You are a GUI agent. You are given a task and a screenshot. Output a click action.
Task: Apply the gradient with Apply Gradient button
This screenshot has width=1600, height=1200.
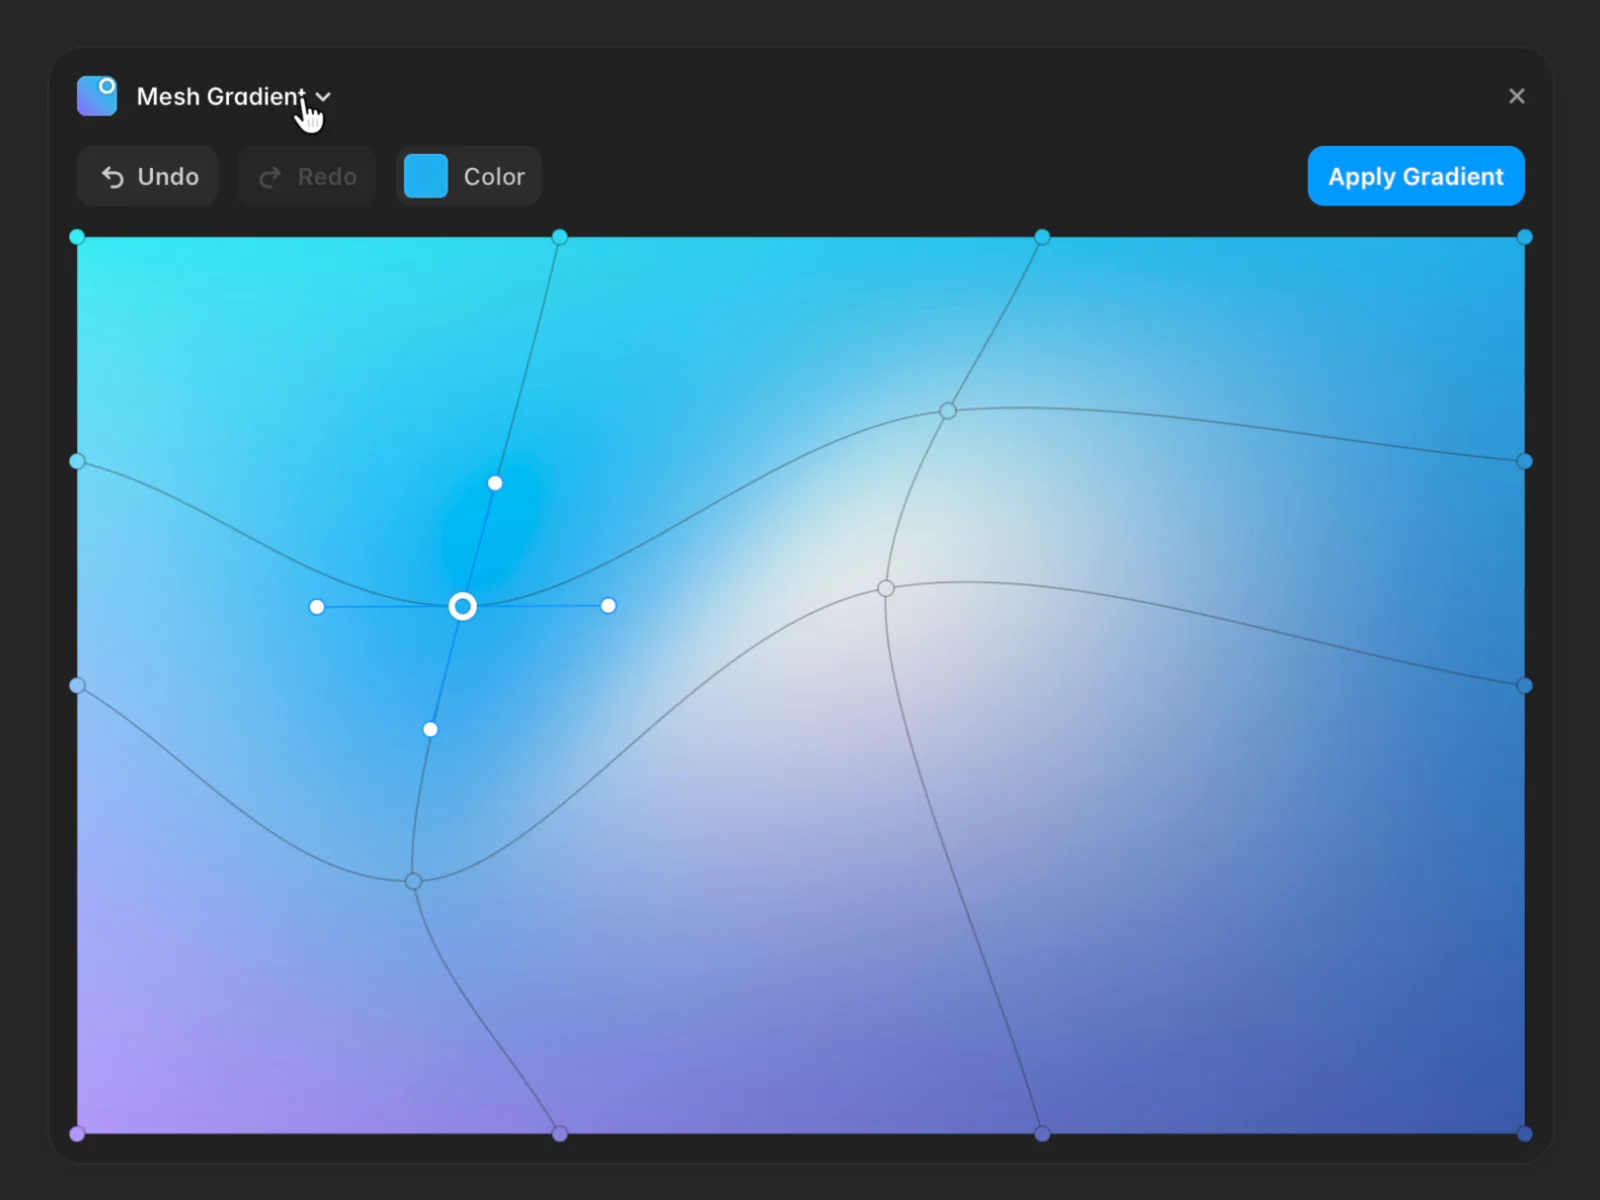coord(1416,176)
